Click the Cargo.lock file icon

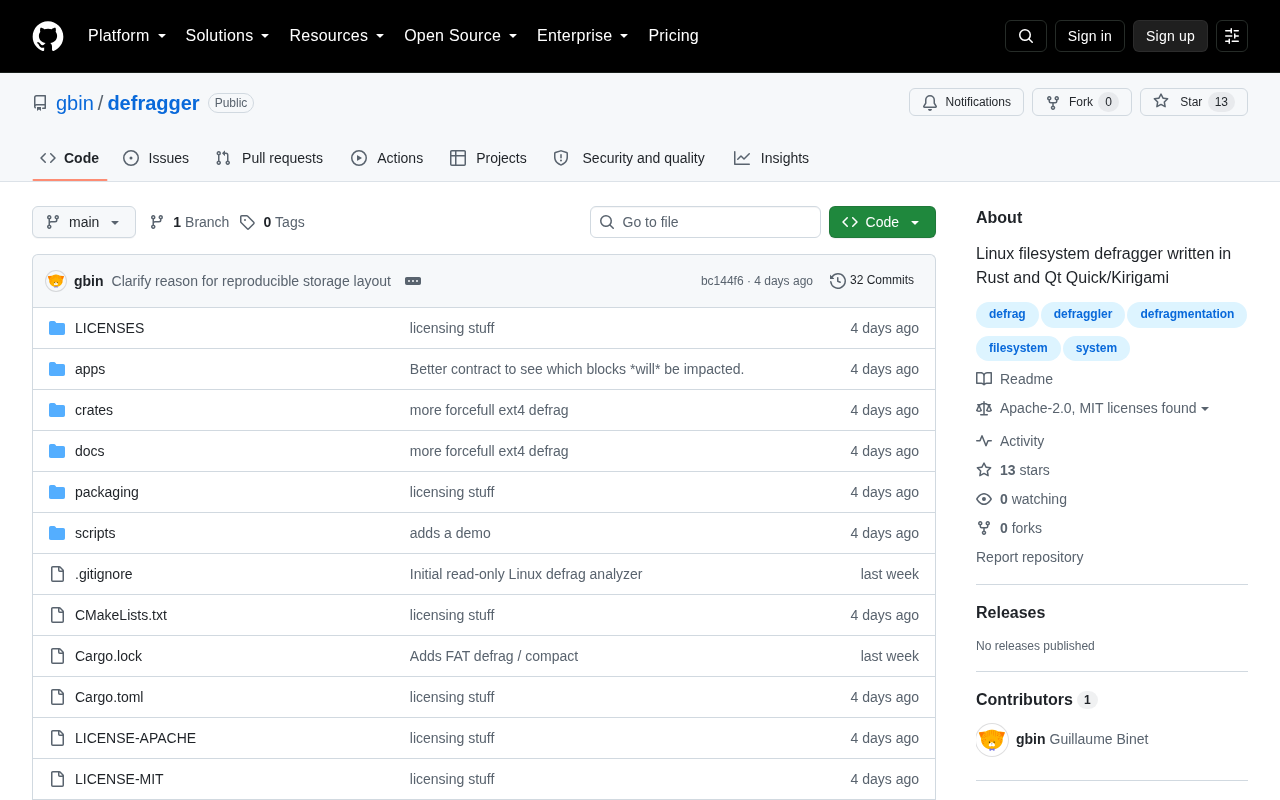pyautogui.click(x=57, y=656)
